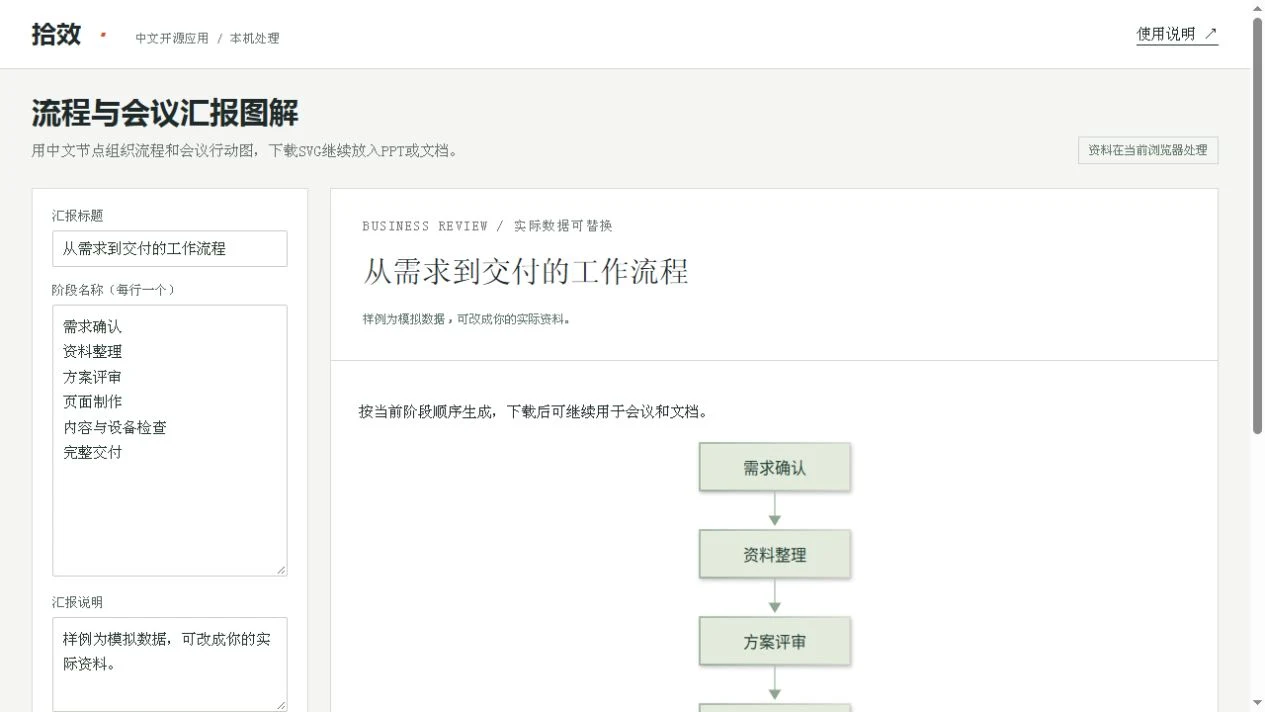Viewport: 1265px width, 712px height.
Task: Click the BUSINESS REVIEW / 实际数据可替换 caption
Action: [x=487, y=226]
